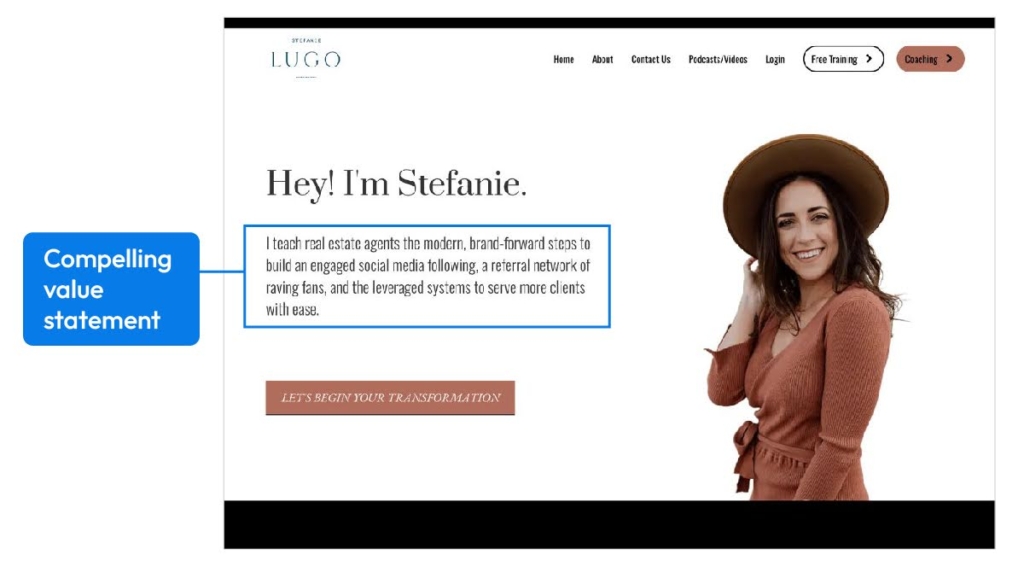Click the Hey! I'm Stefanie heading

[396, 183]
